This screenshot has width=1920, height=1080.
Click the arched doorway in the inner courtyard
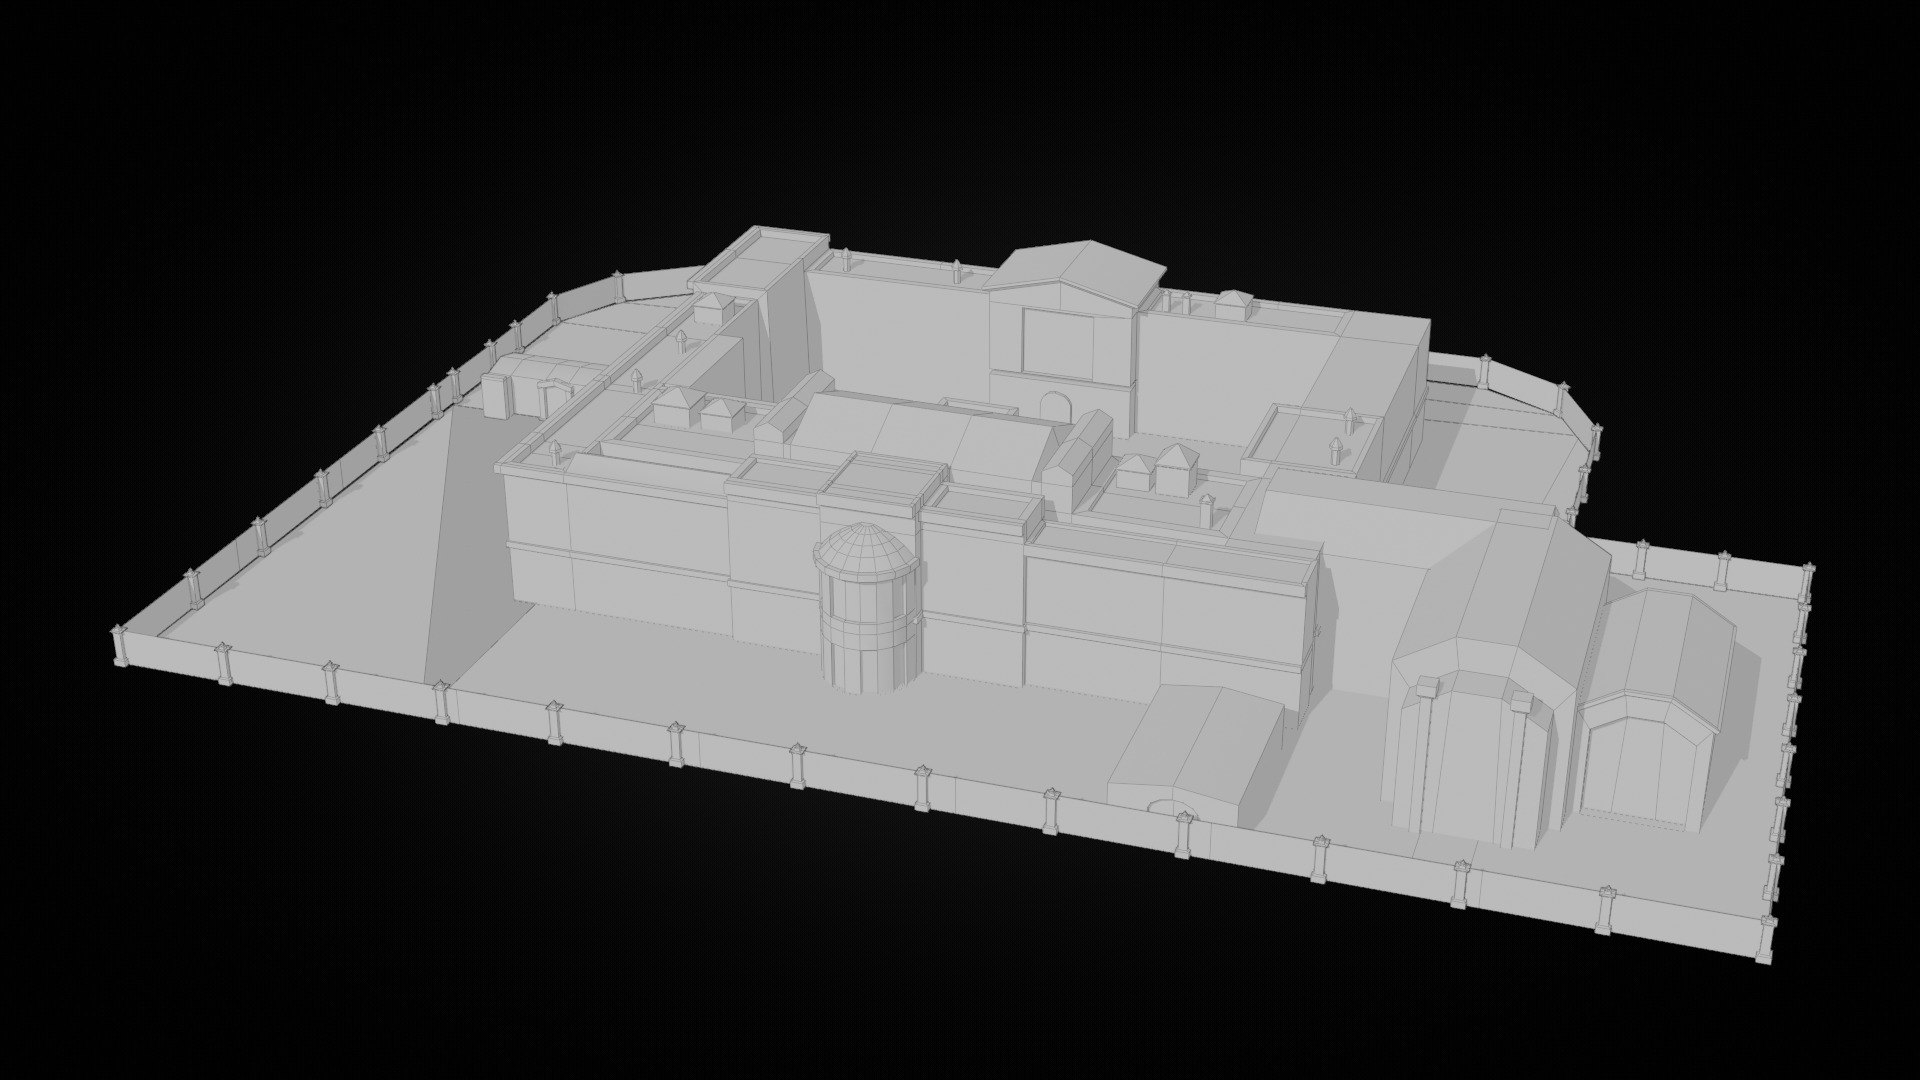tap(1054, 407)
